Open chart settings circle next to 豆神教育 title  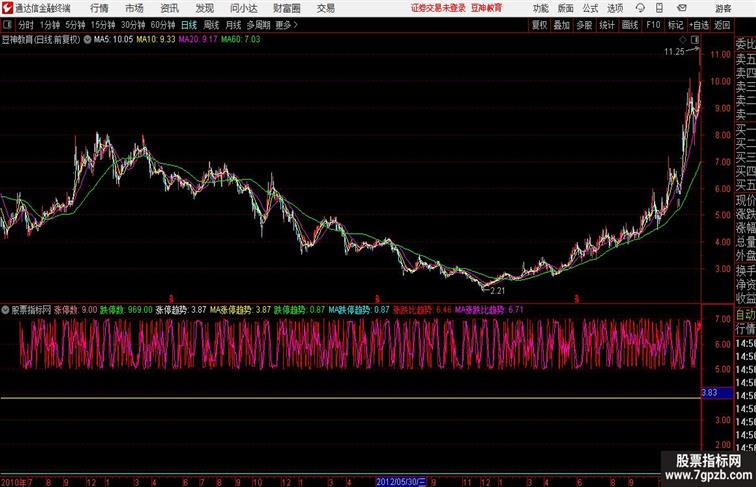[x=87, y=40]
